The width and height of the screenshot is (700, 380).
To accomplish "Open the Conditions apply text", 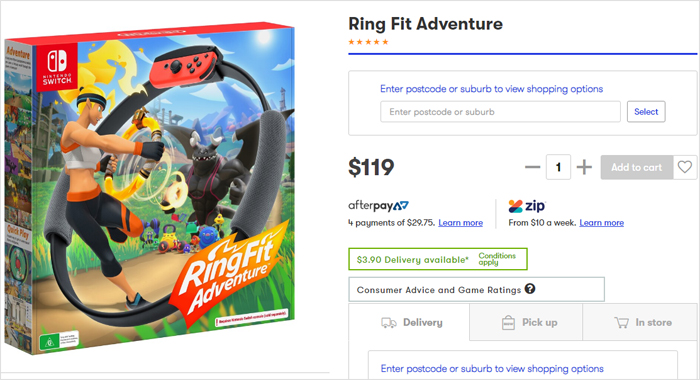I will (x=497, y=259).
